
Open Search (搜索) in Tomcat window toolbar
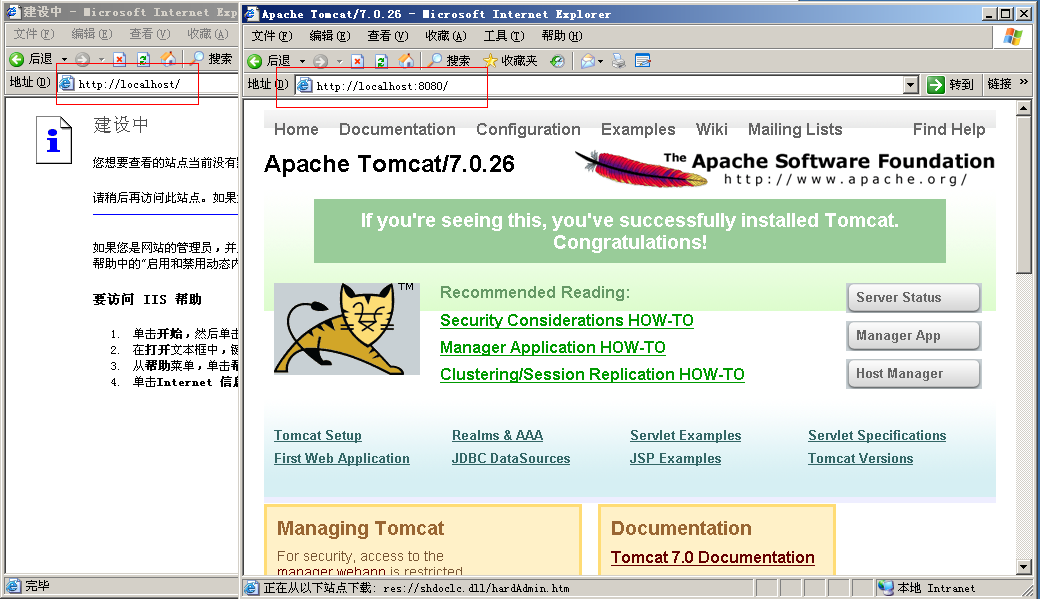click(x=449, y=61)
